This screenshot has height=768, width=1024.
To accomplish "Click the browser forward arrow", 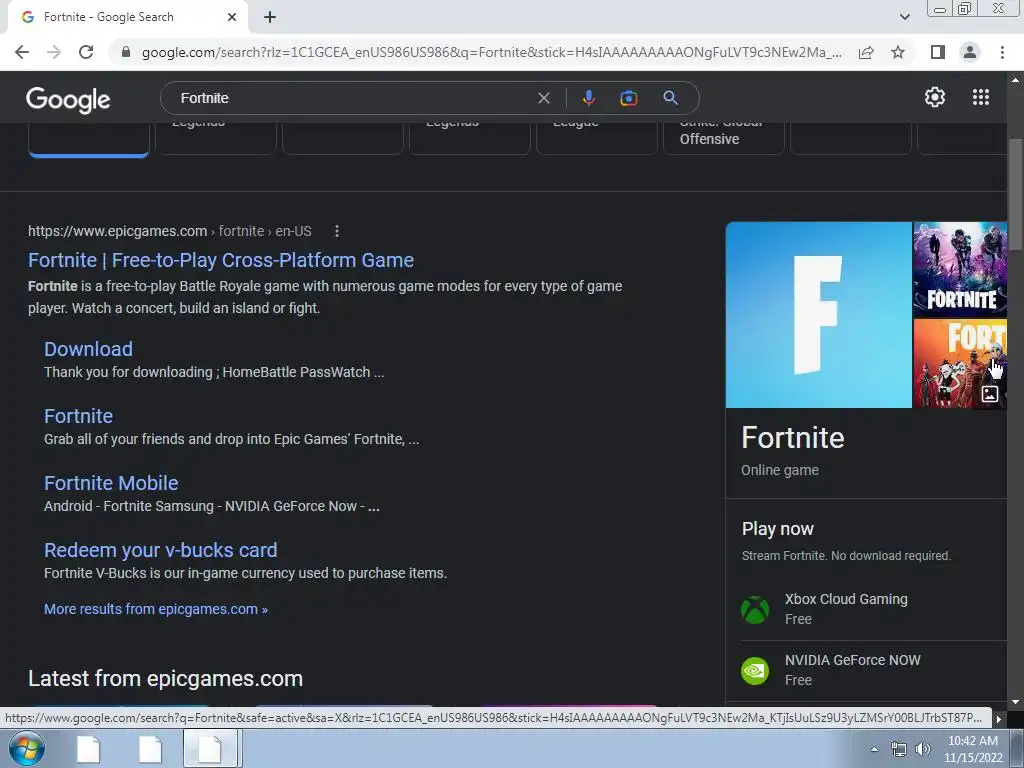I will (54, 52).
